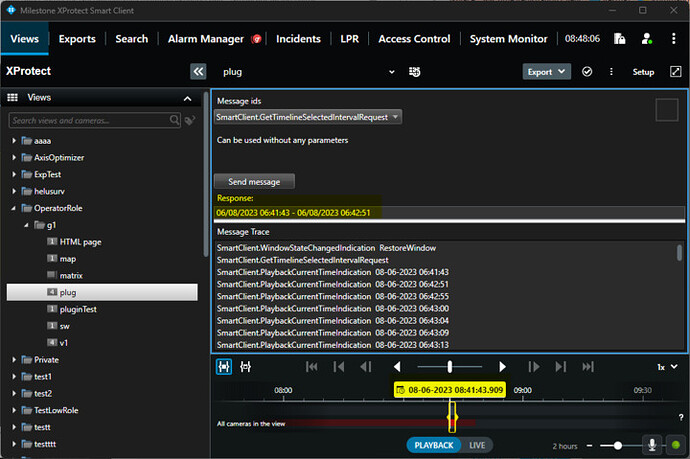The height and width of the screenshot is (459, 690).
Task: Select the pluginTest view
Action: click(x=78, y=309)
